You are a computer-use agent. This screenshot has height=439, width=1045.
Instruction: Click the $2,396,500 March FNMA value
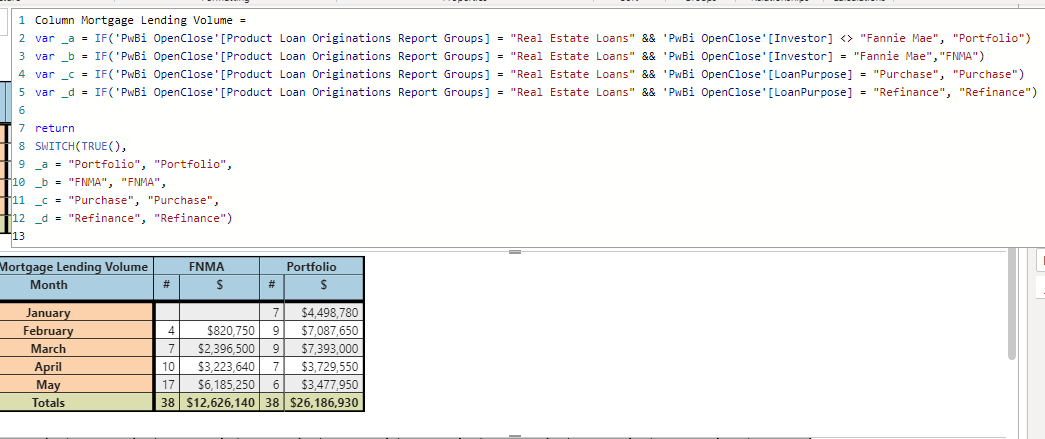(x=219, y=348)
